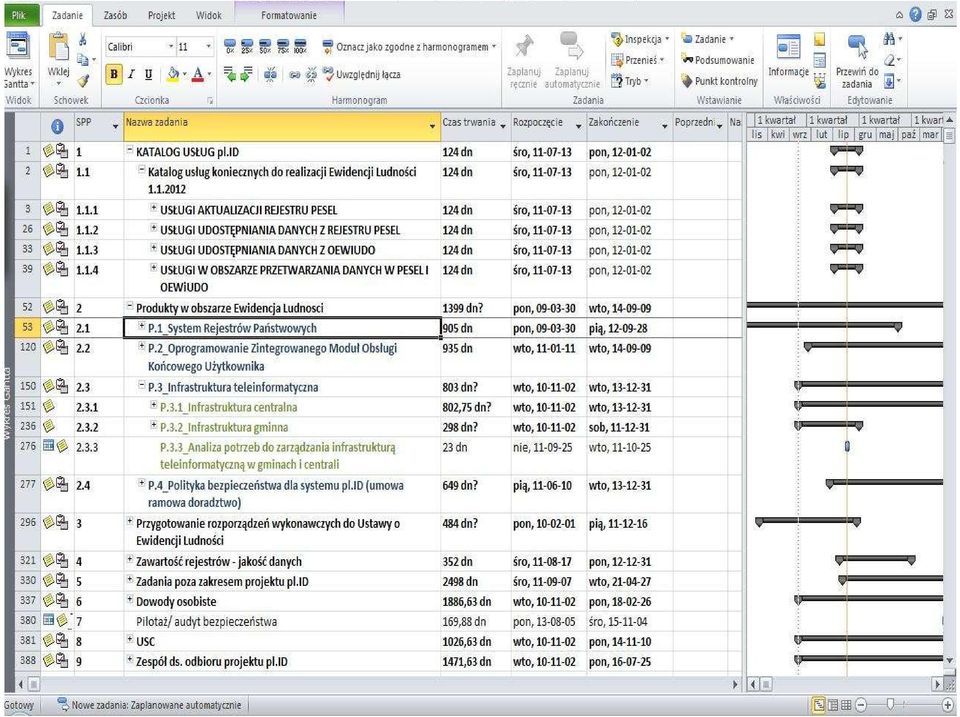Open the Calibri font name dropdown

(x=171, y=47)
